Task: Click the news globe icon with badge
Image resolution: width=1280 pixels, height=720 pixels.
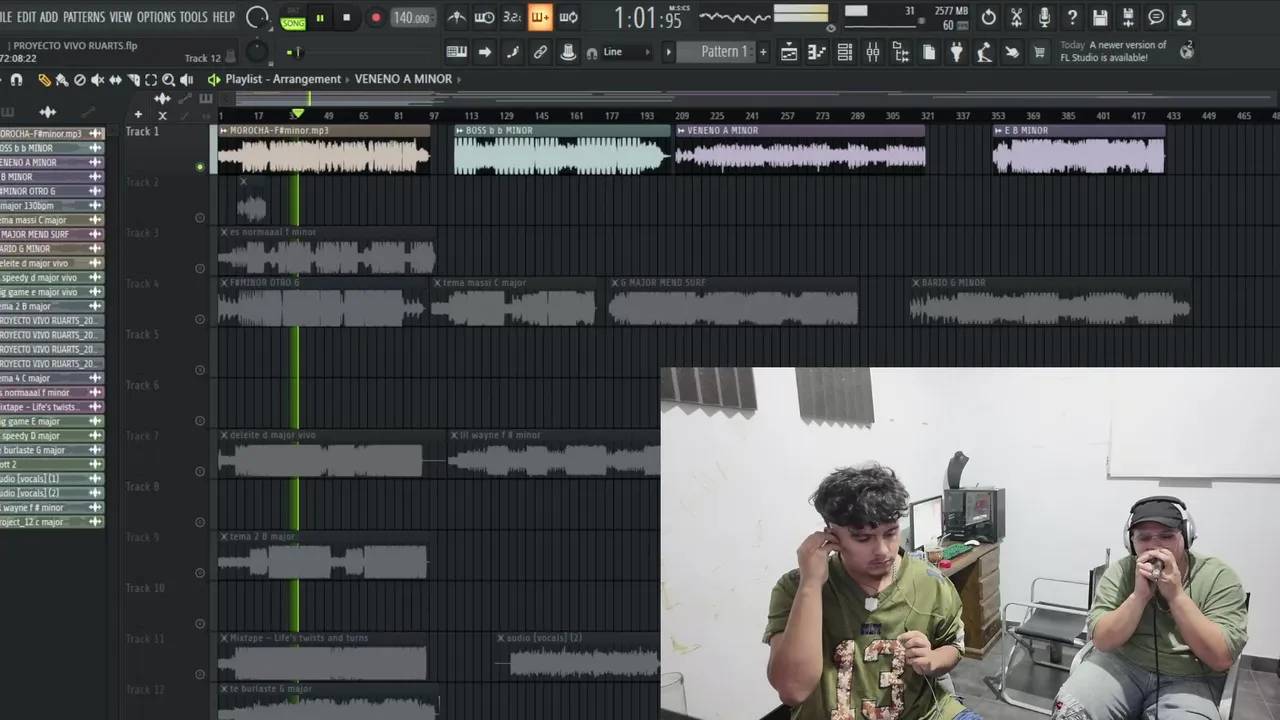Action: tap(1187, 50)
